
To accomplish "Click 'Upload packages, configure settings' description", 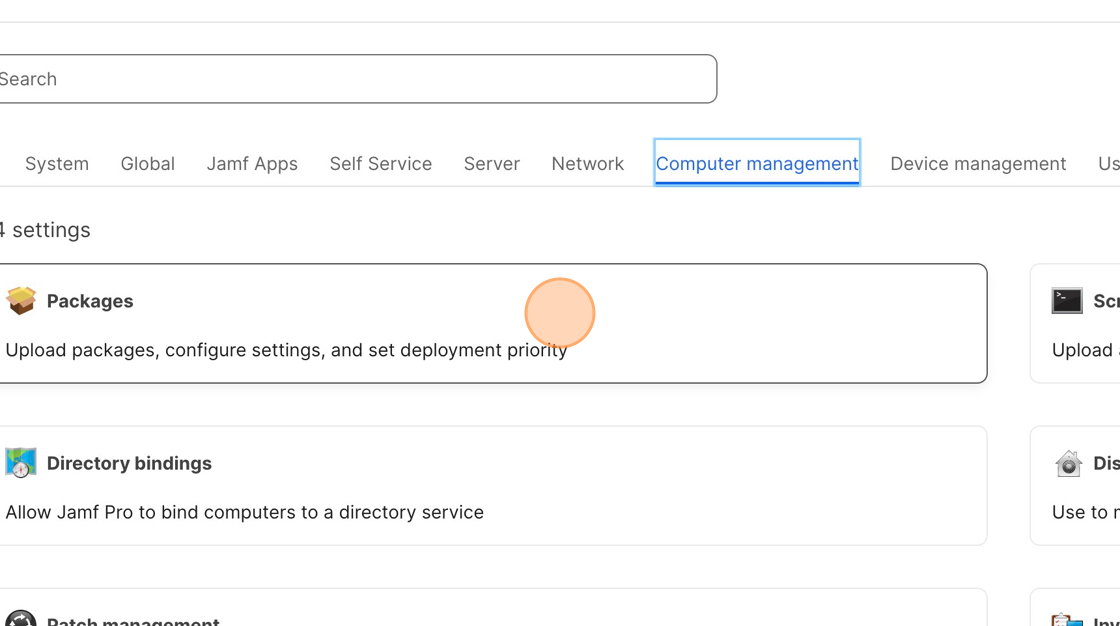I will (286, 350).
